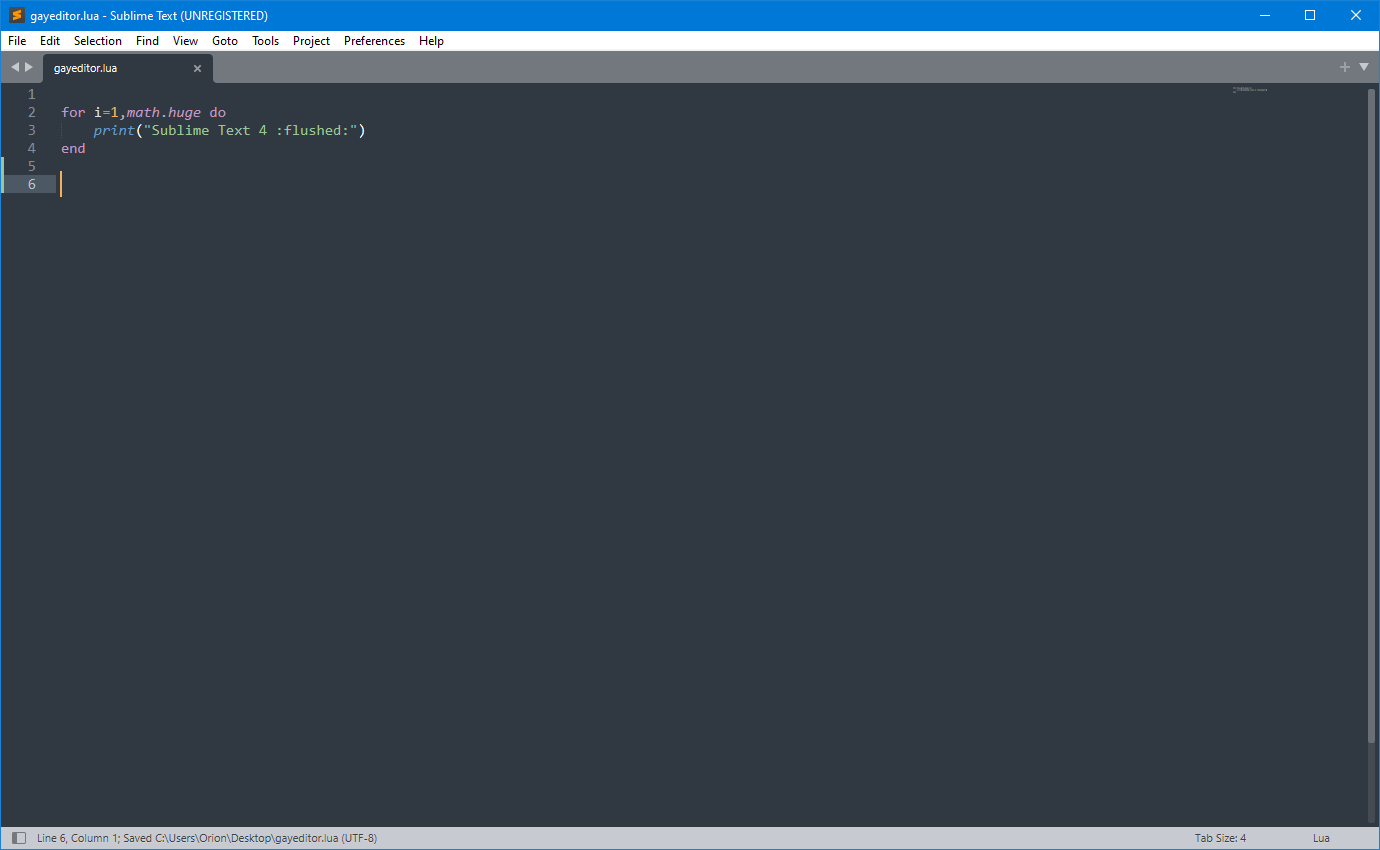Go to next tab with right arrow
This screenshot has width=1380, height=850.
pyautogui.click(x=29, y=67)
